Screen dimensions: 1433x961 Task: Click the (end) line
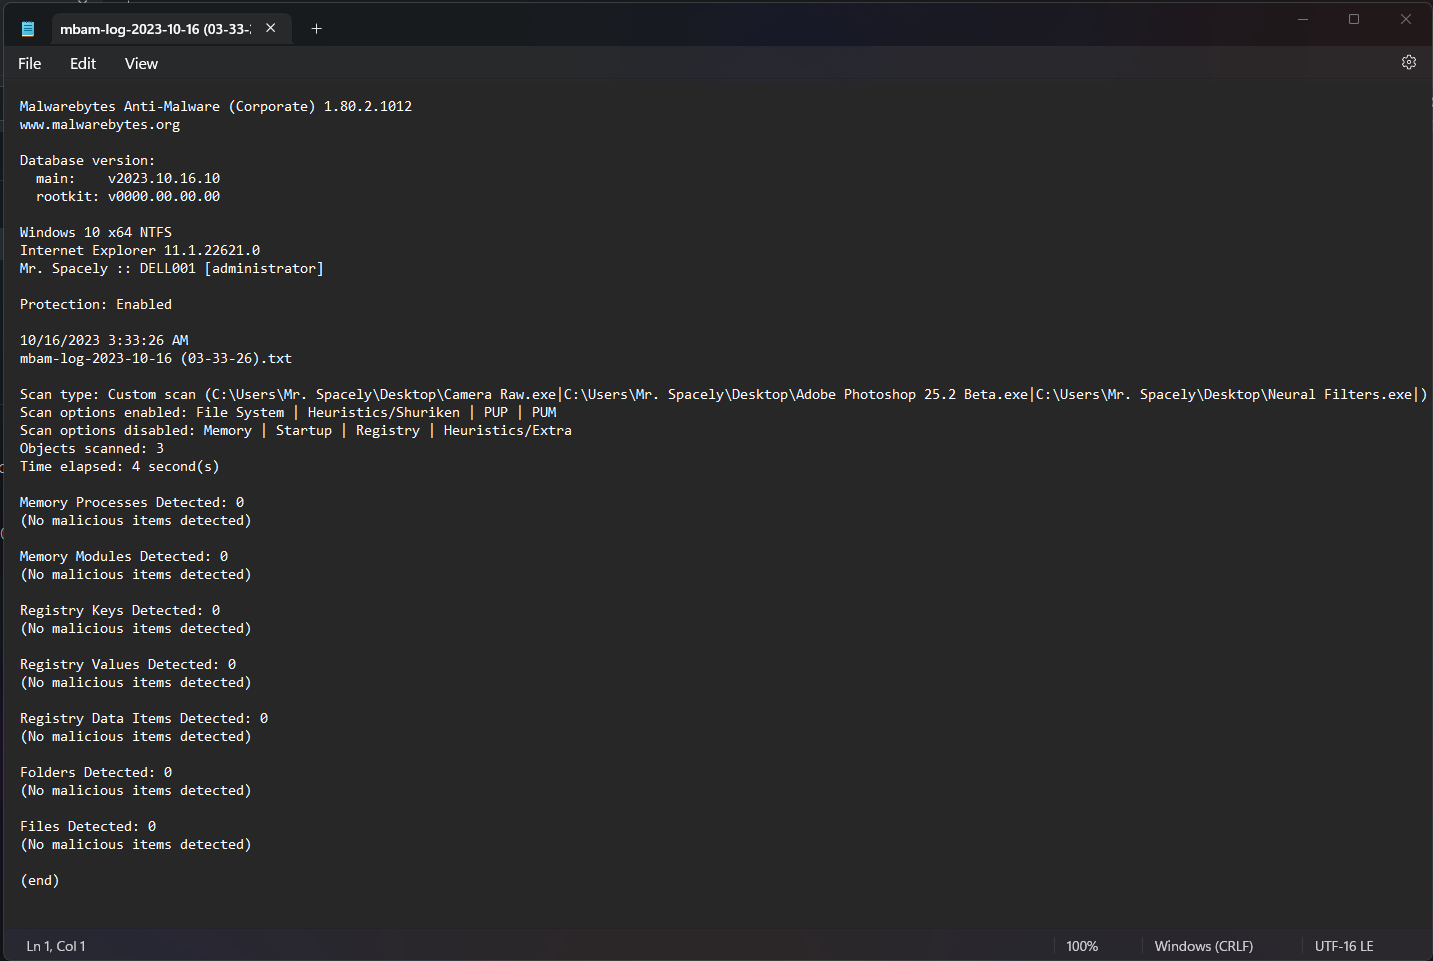(x=40, y=880)
